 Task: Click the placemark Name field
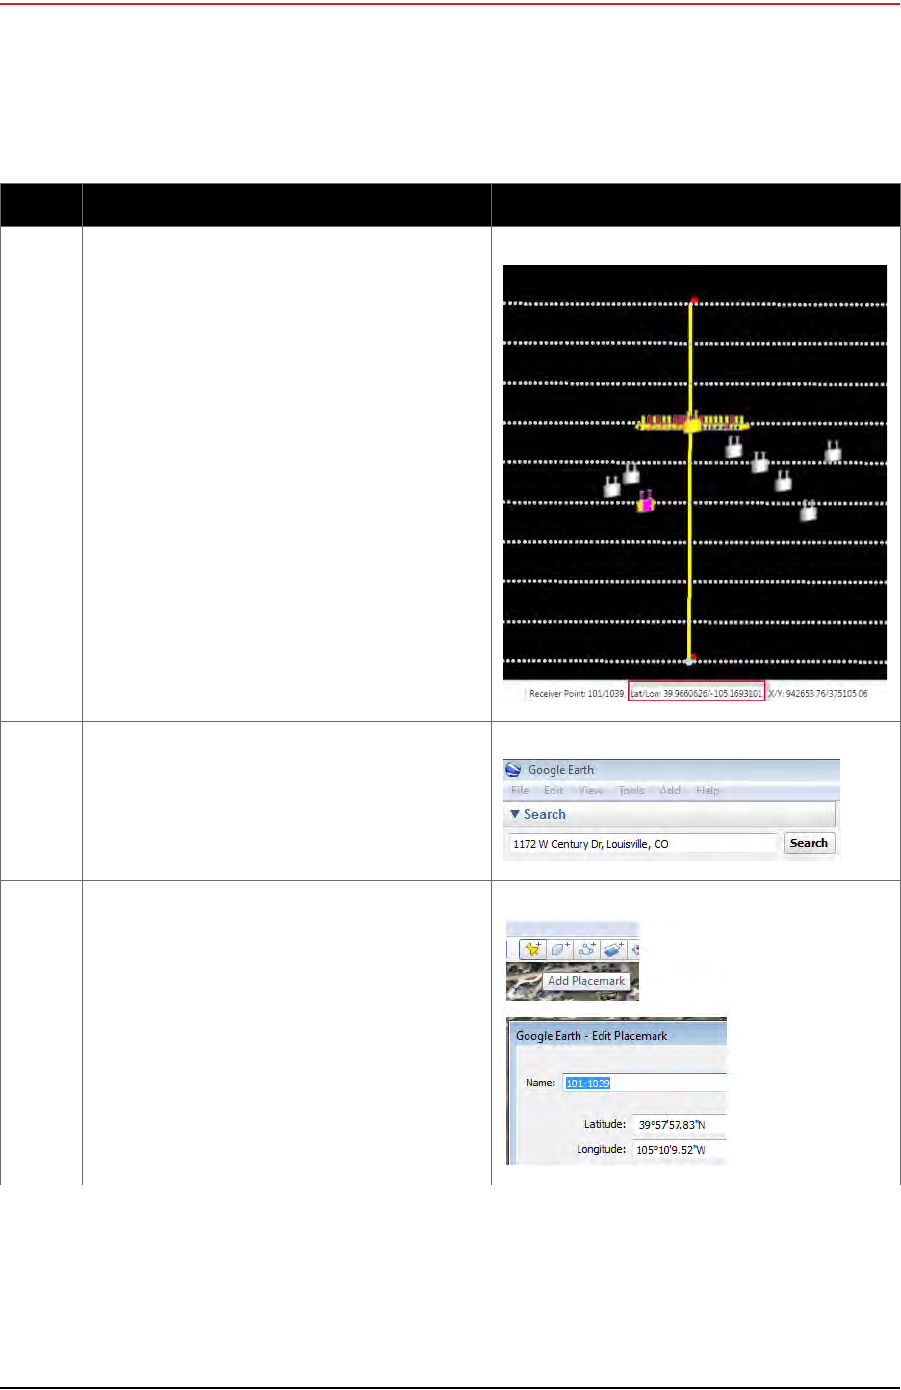click(645, 1083)
